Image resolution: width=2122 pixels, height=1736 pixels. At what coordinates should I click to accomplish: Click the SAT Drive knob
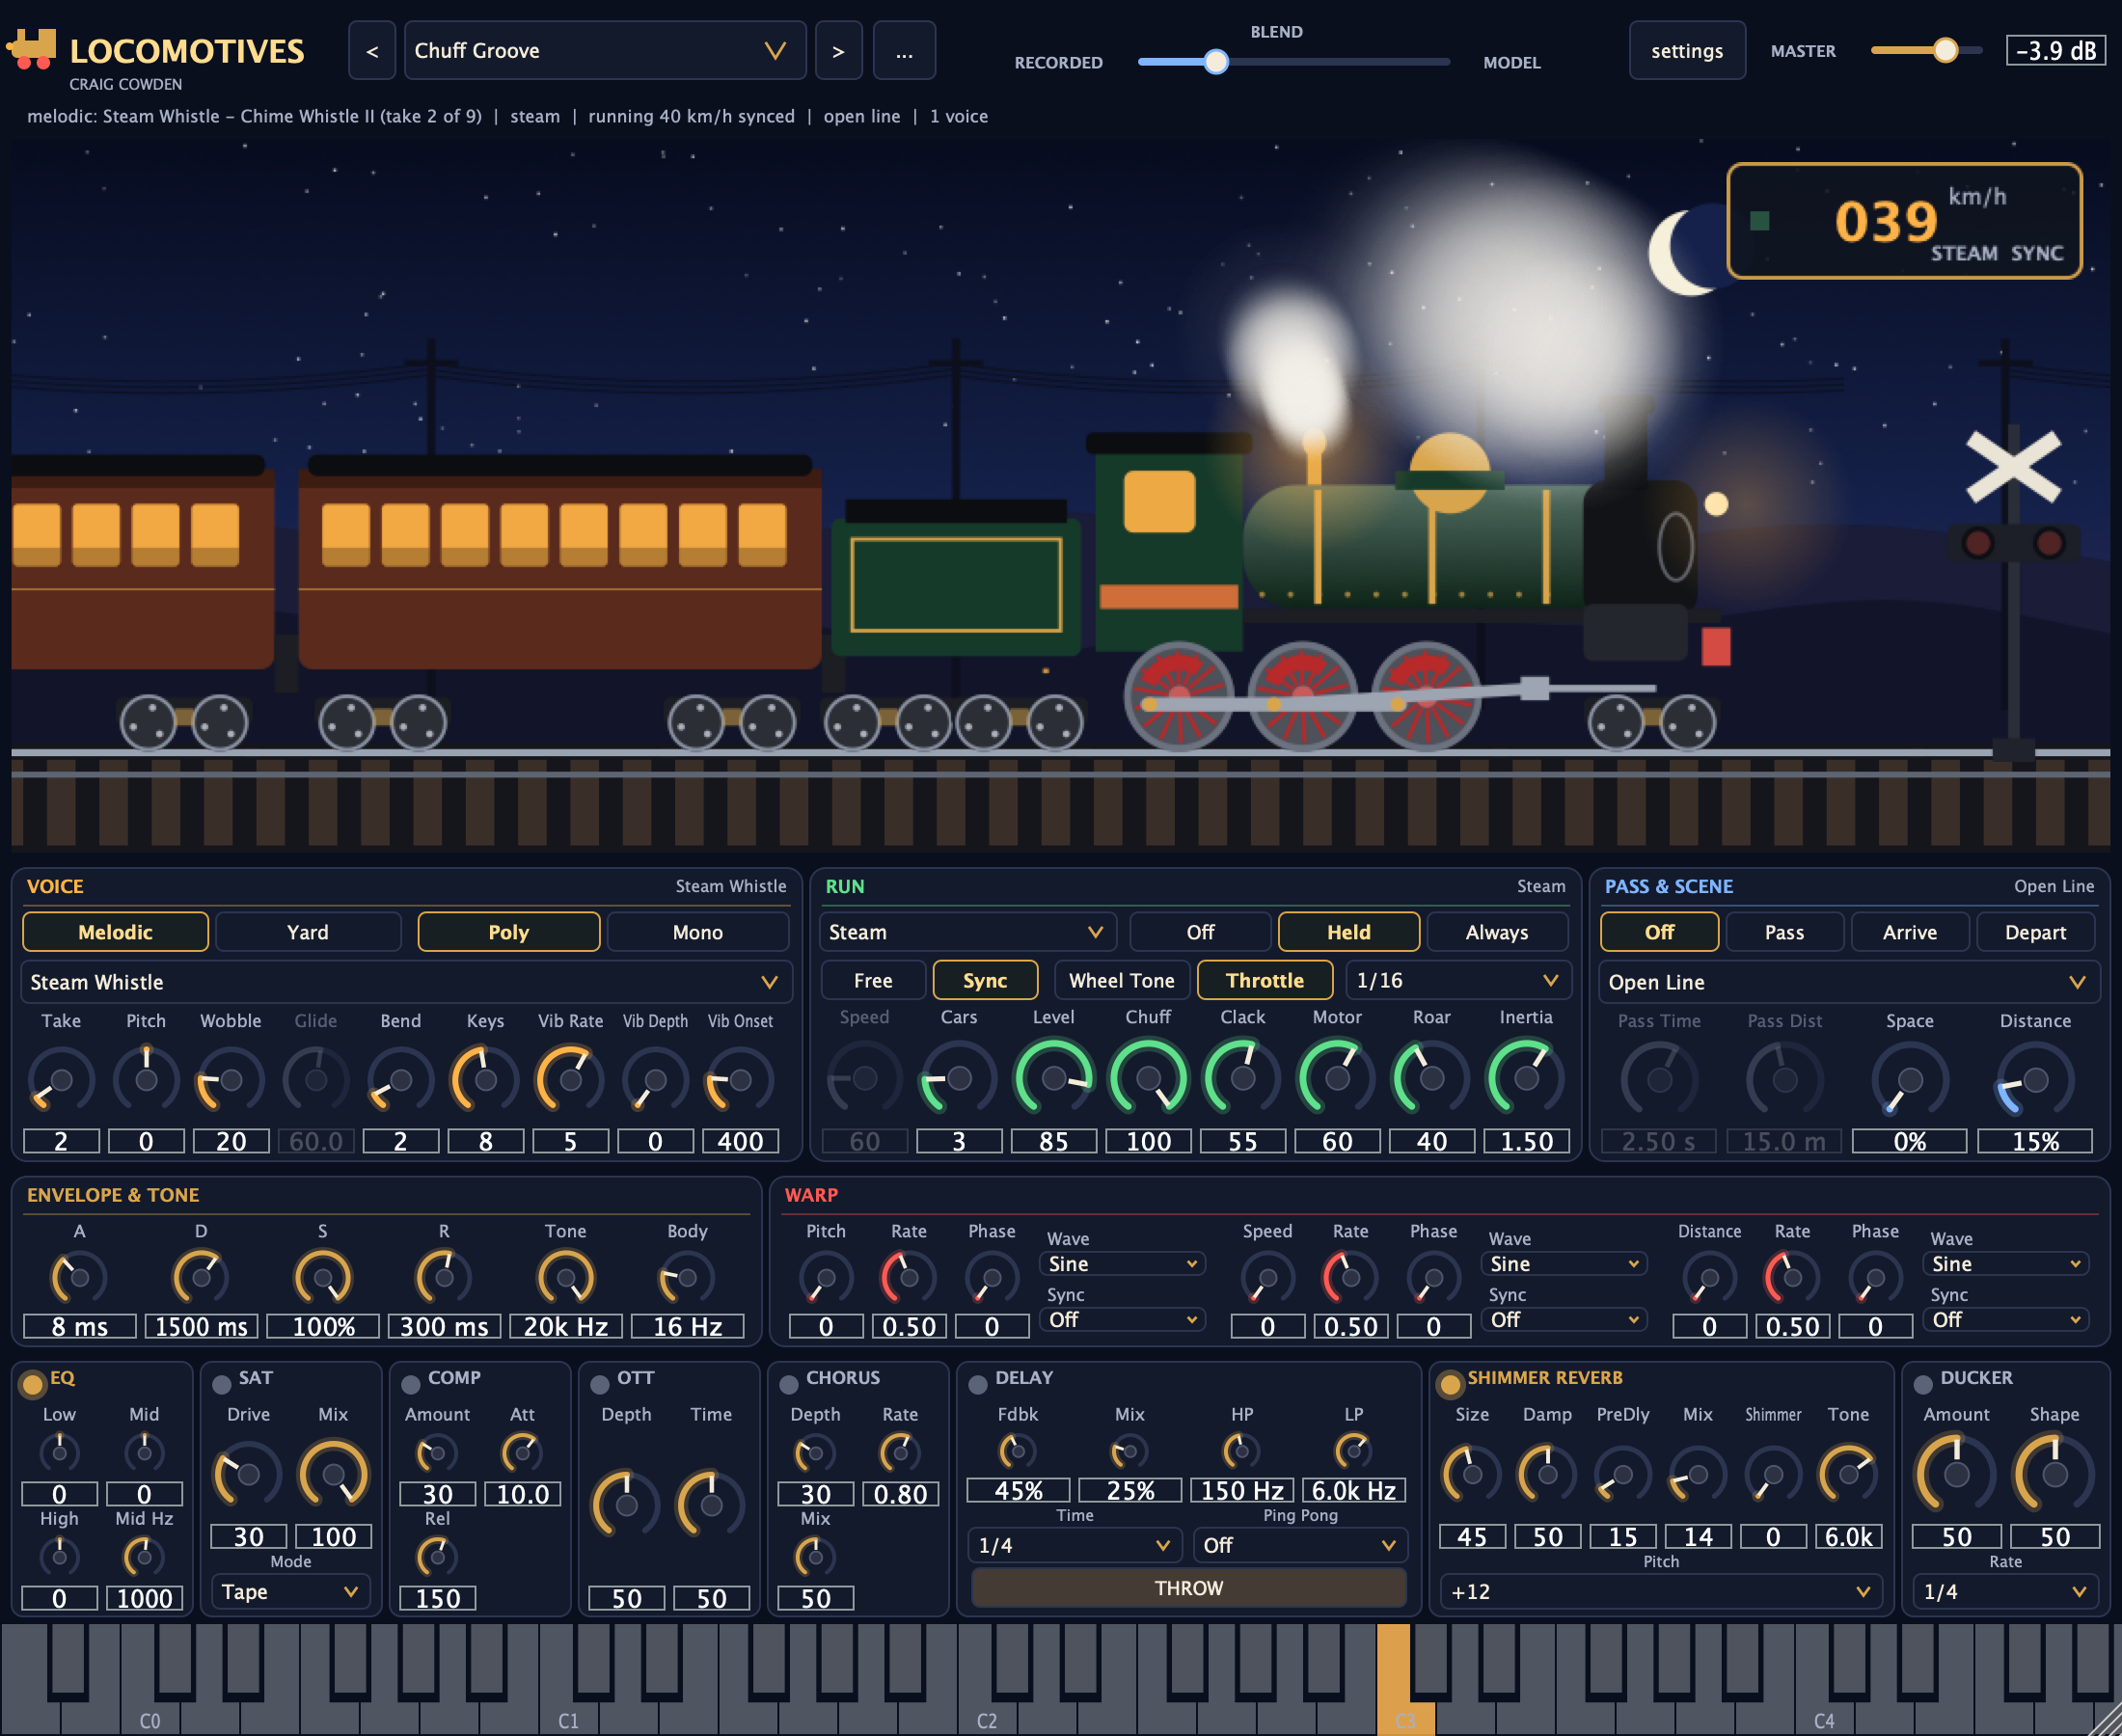coord(248,1474)
